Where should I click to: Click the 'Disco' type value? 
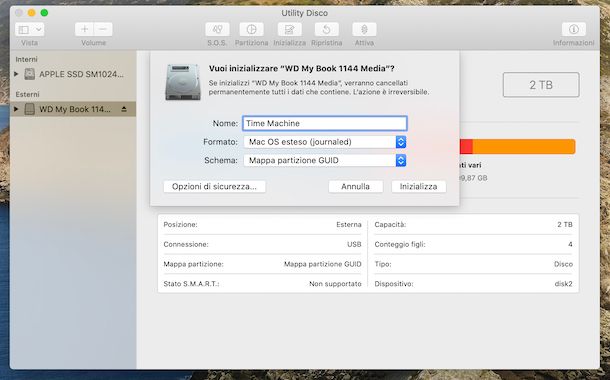pos(563,264)
